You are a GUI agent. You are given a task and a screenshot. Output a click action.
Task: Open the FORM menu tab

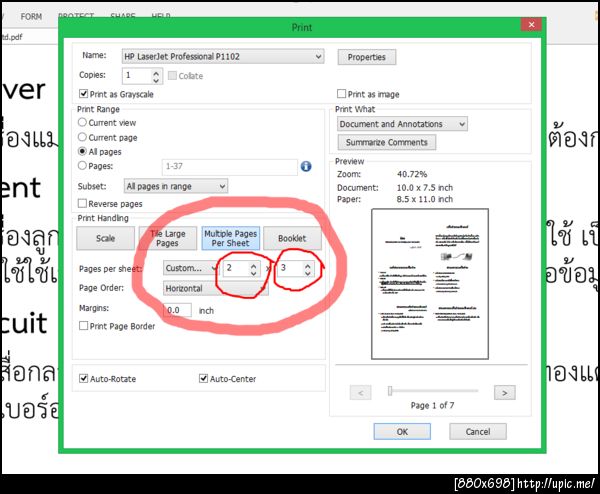(x=31, y=17)
